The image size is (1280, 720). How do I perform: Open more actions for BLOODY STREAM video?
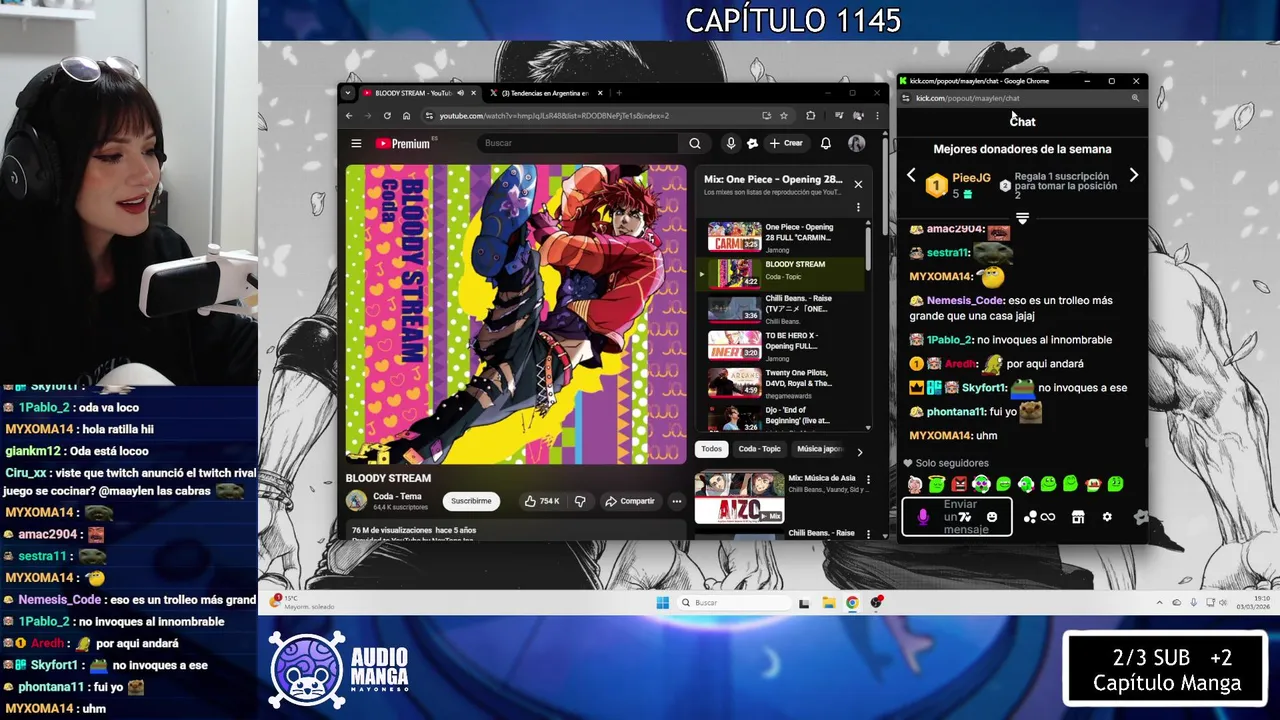(x=677, y=501)
